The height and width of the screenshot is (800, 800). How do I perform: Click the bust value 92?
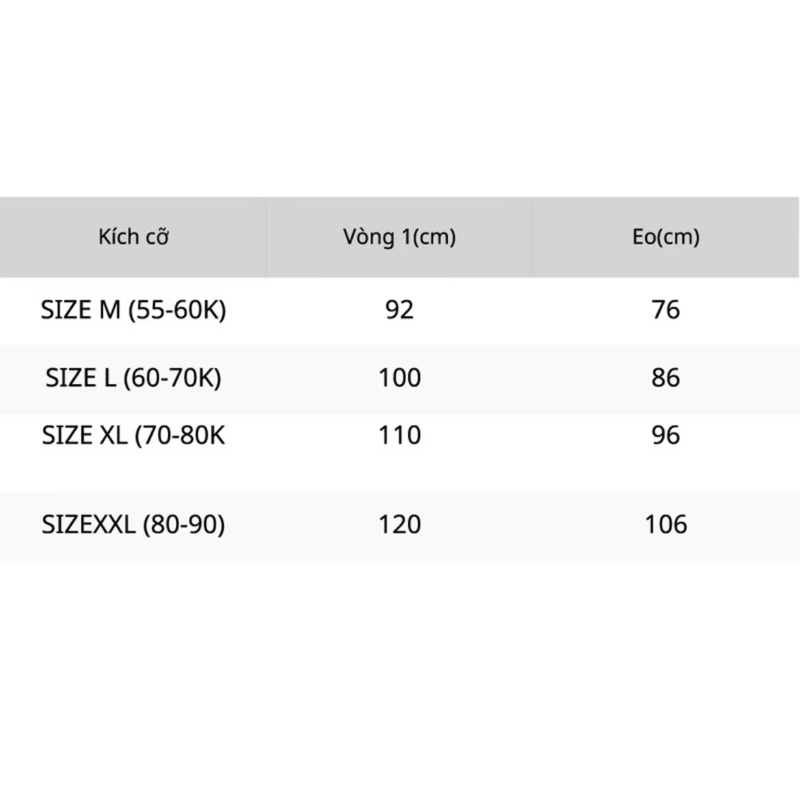(x=399, y=310)
